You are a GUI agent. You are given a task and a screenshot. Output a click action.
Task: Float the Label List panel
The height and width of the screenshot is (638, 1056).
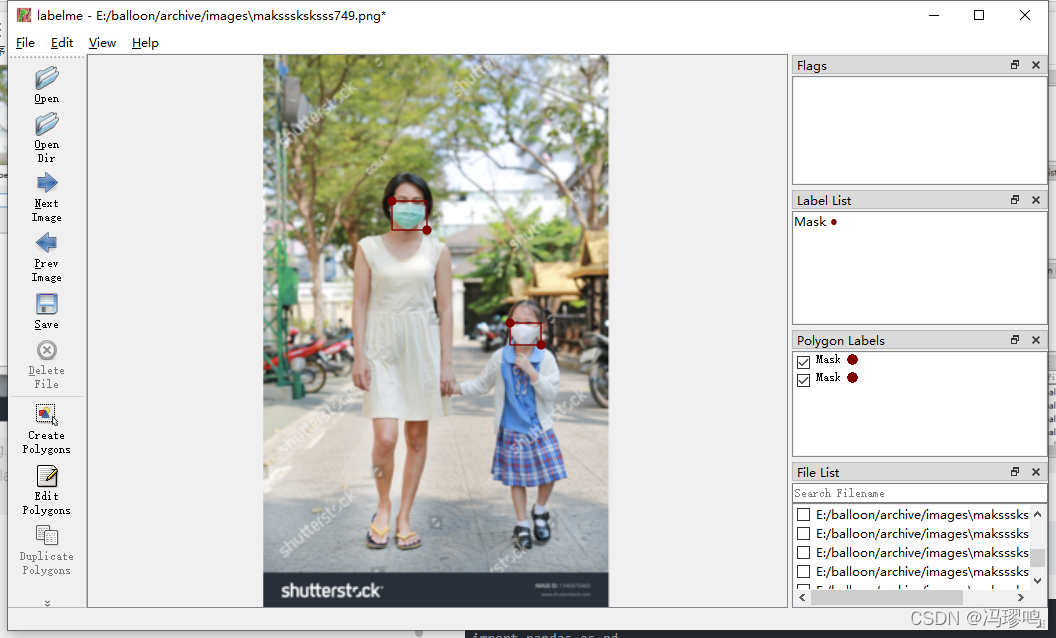pos(1015,199)
